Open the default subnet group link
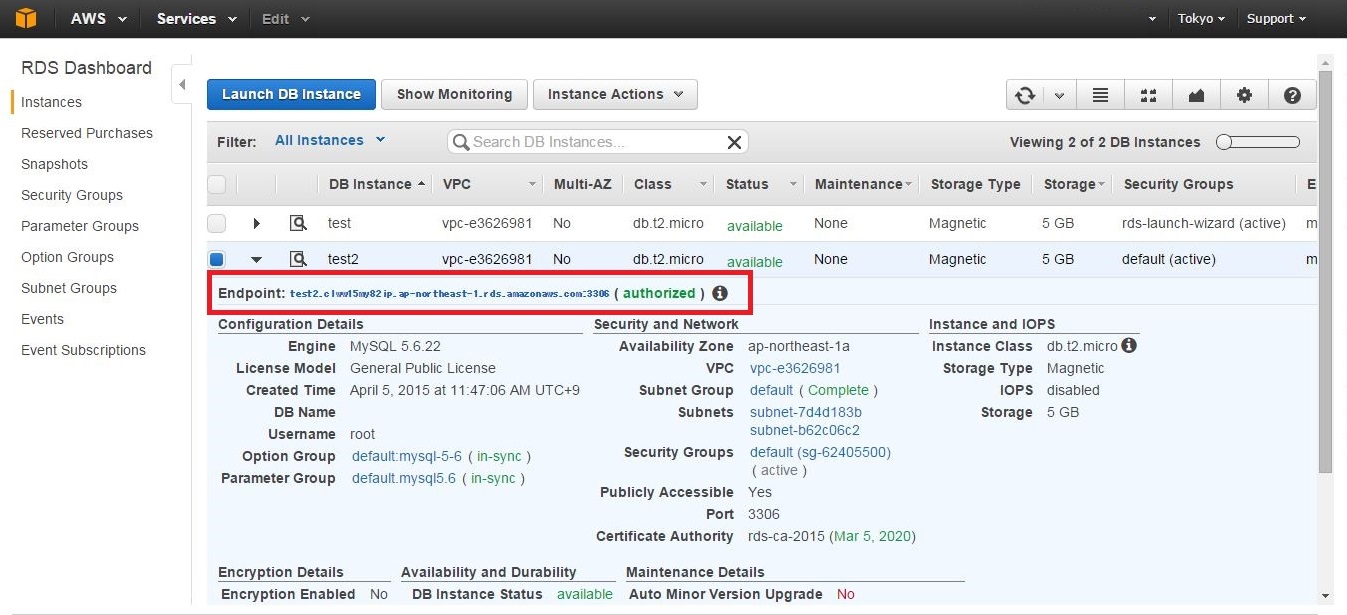Screen dimensions: 1347x615 tap(771, 390)
